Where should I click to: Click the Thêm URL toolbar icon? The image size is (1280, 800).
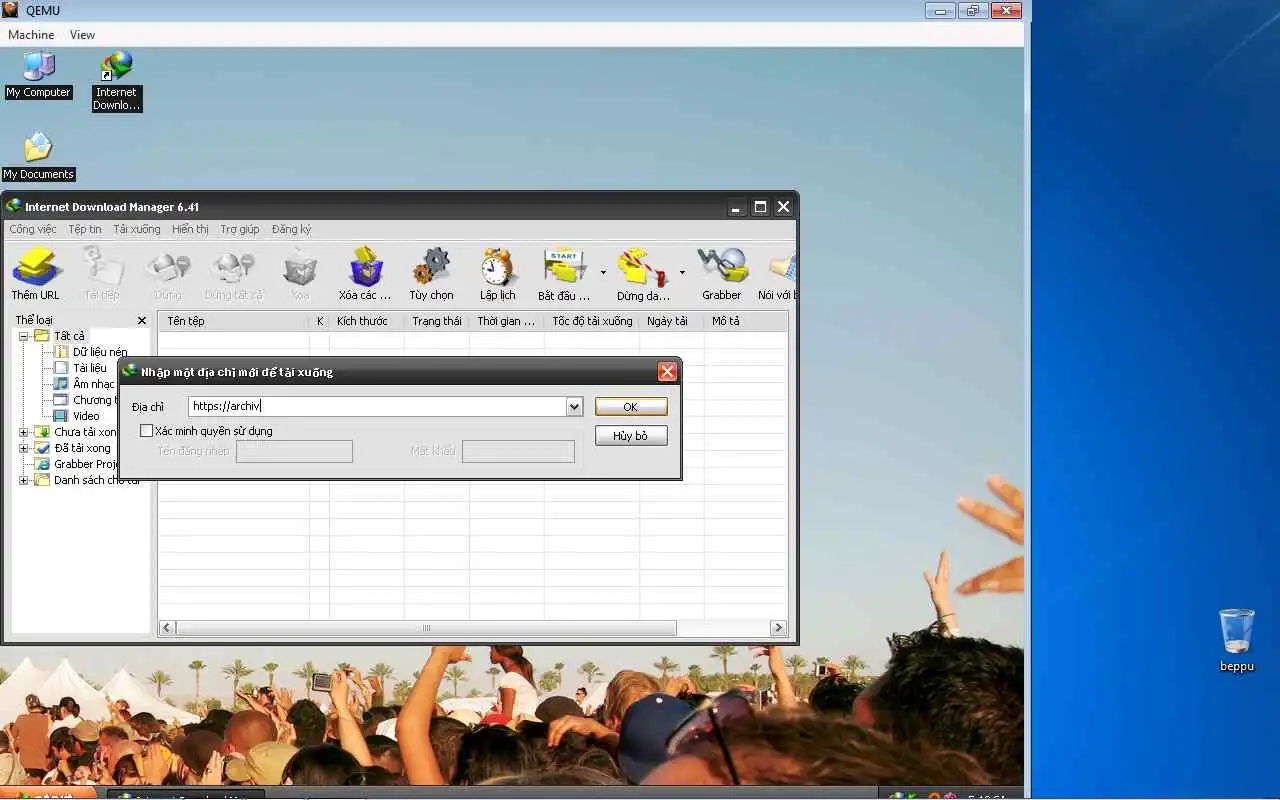click(x=36, y=273)
